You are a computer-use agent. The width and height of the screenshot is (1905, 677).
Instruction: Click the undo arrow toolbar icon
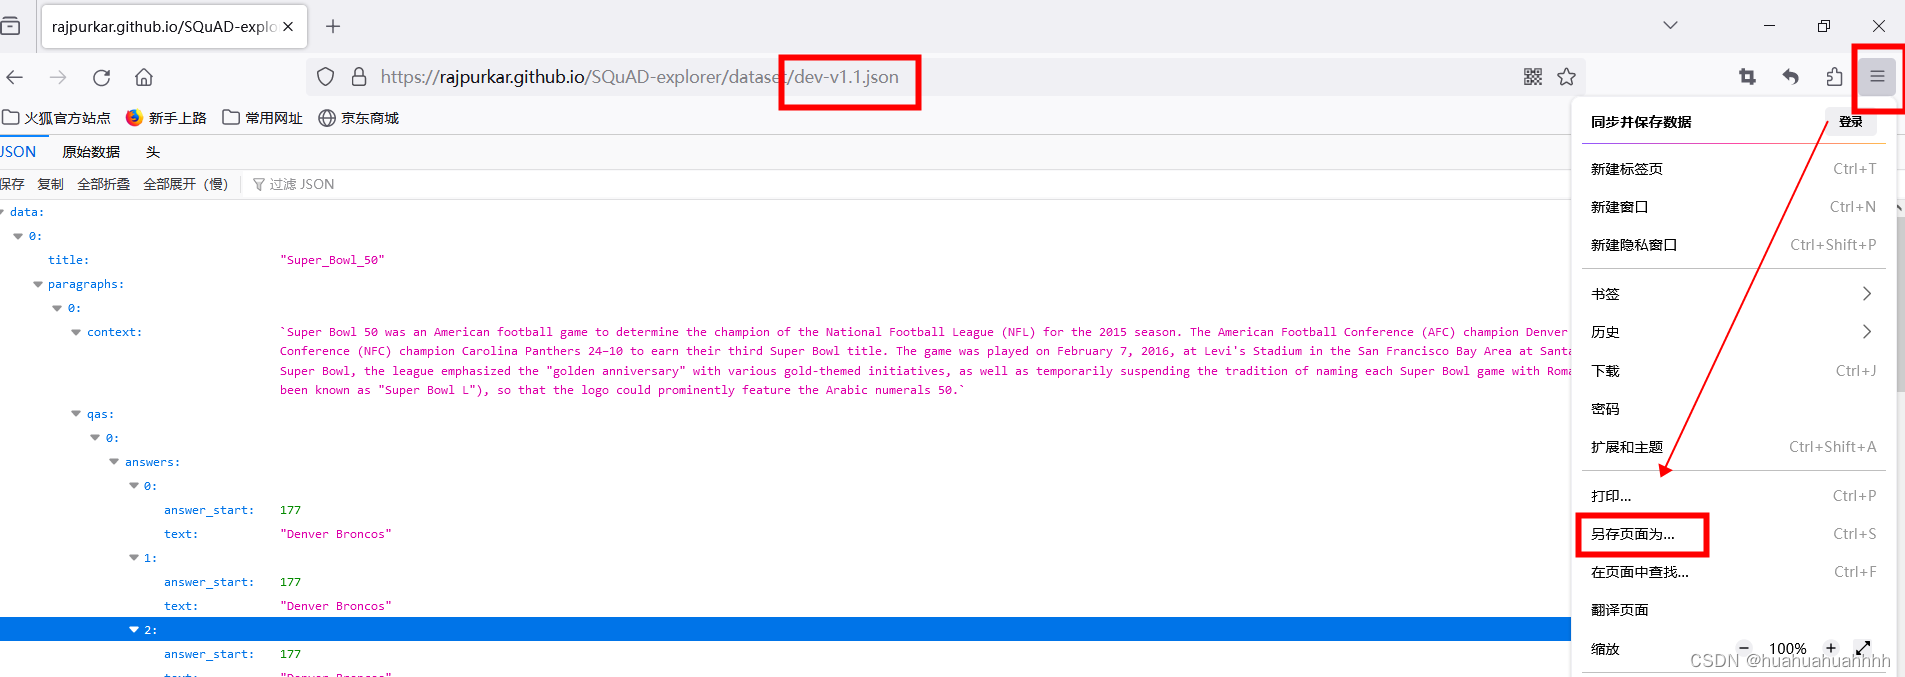point(1791,77)
